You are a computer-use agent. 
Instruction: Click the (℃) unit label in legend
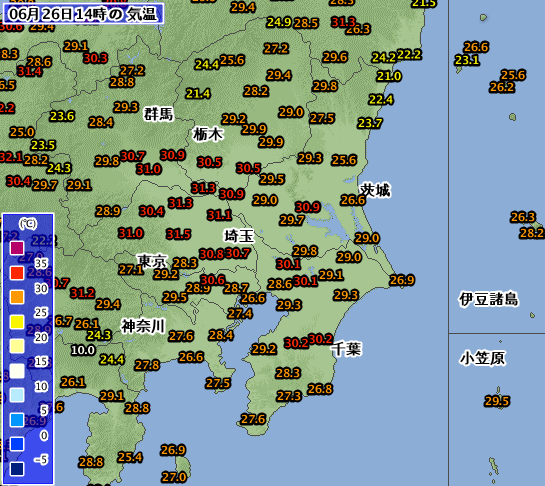[28, 223]
